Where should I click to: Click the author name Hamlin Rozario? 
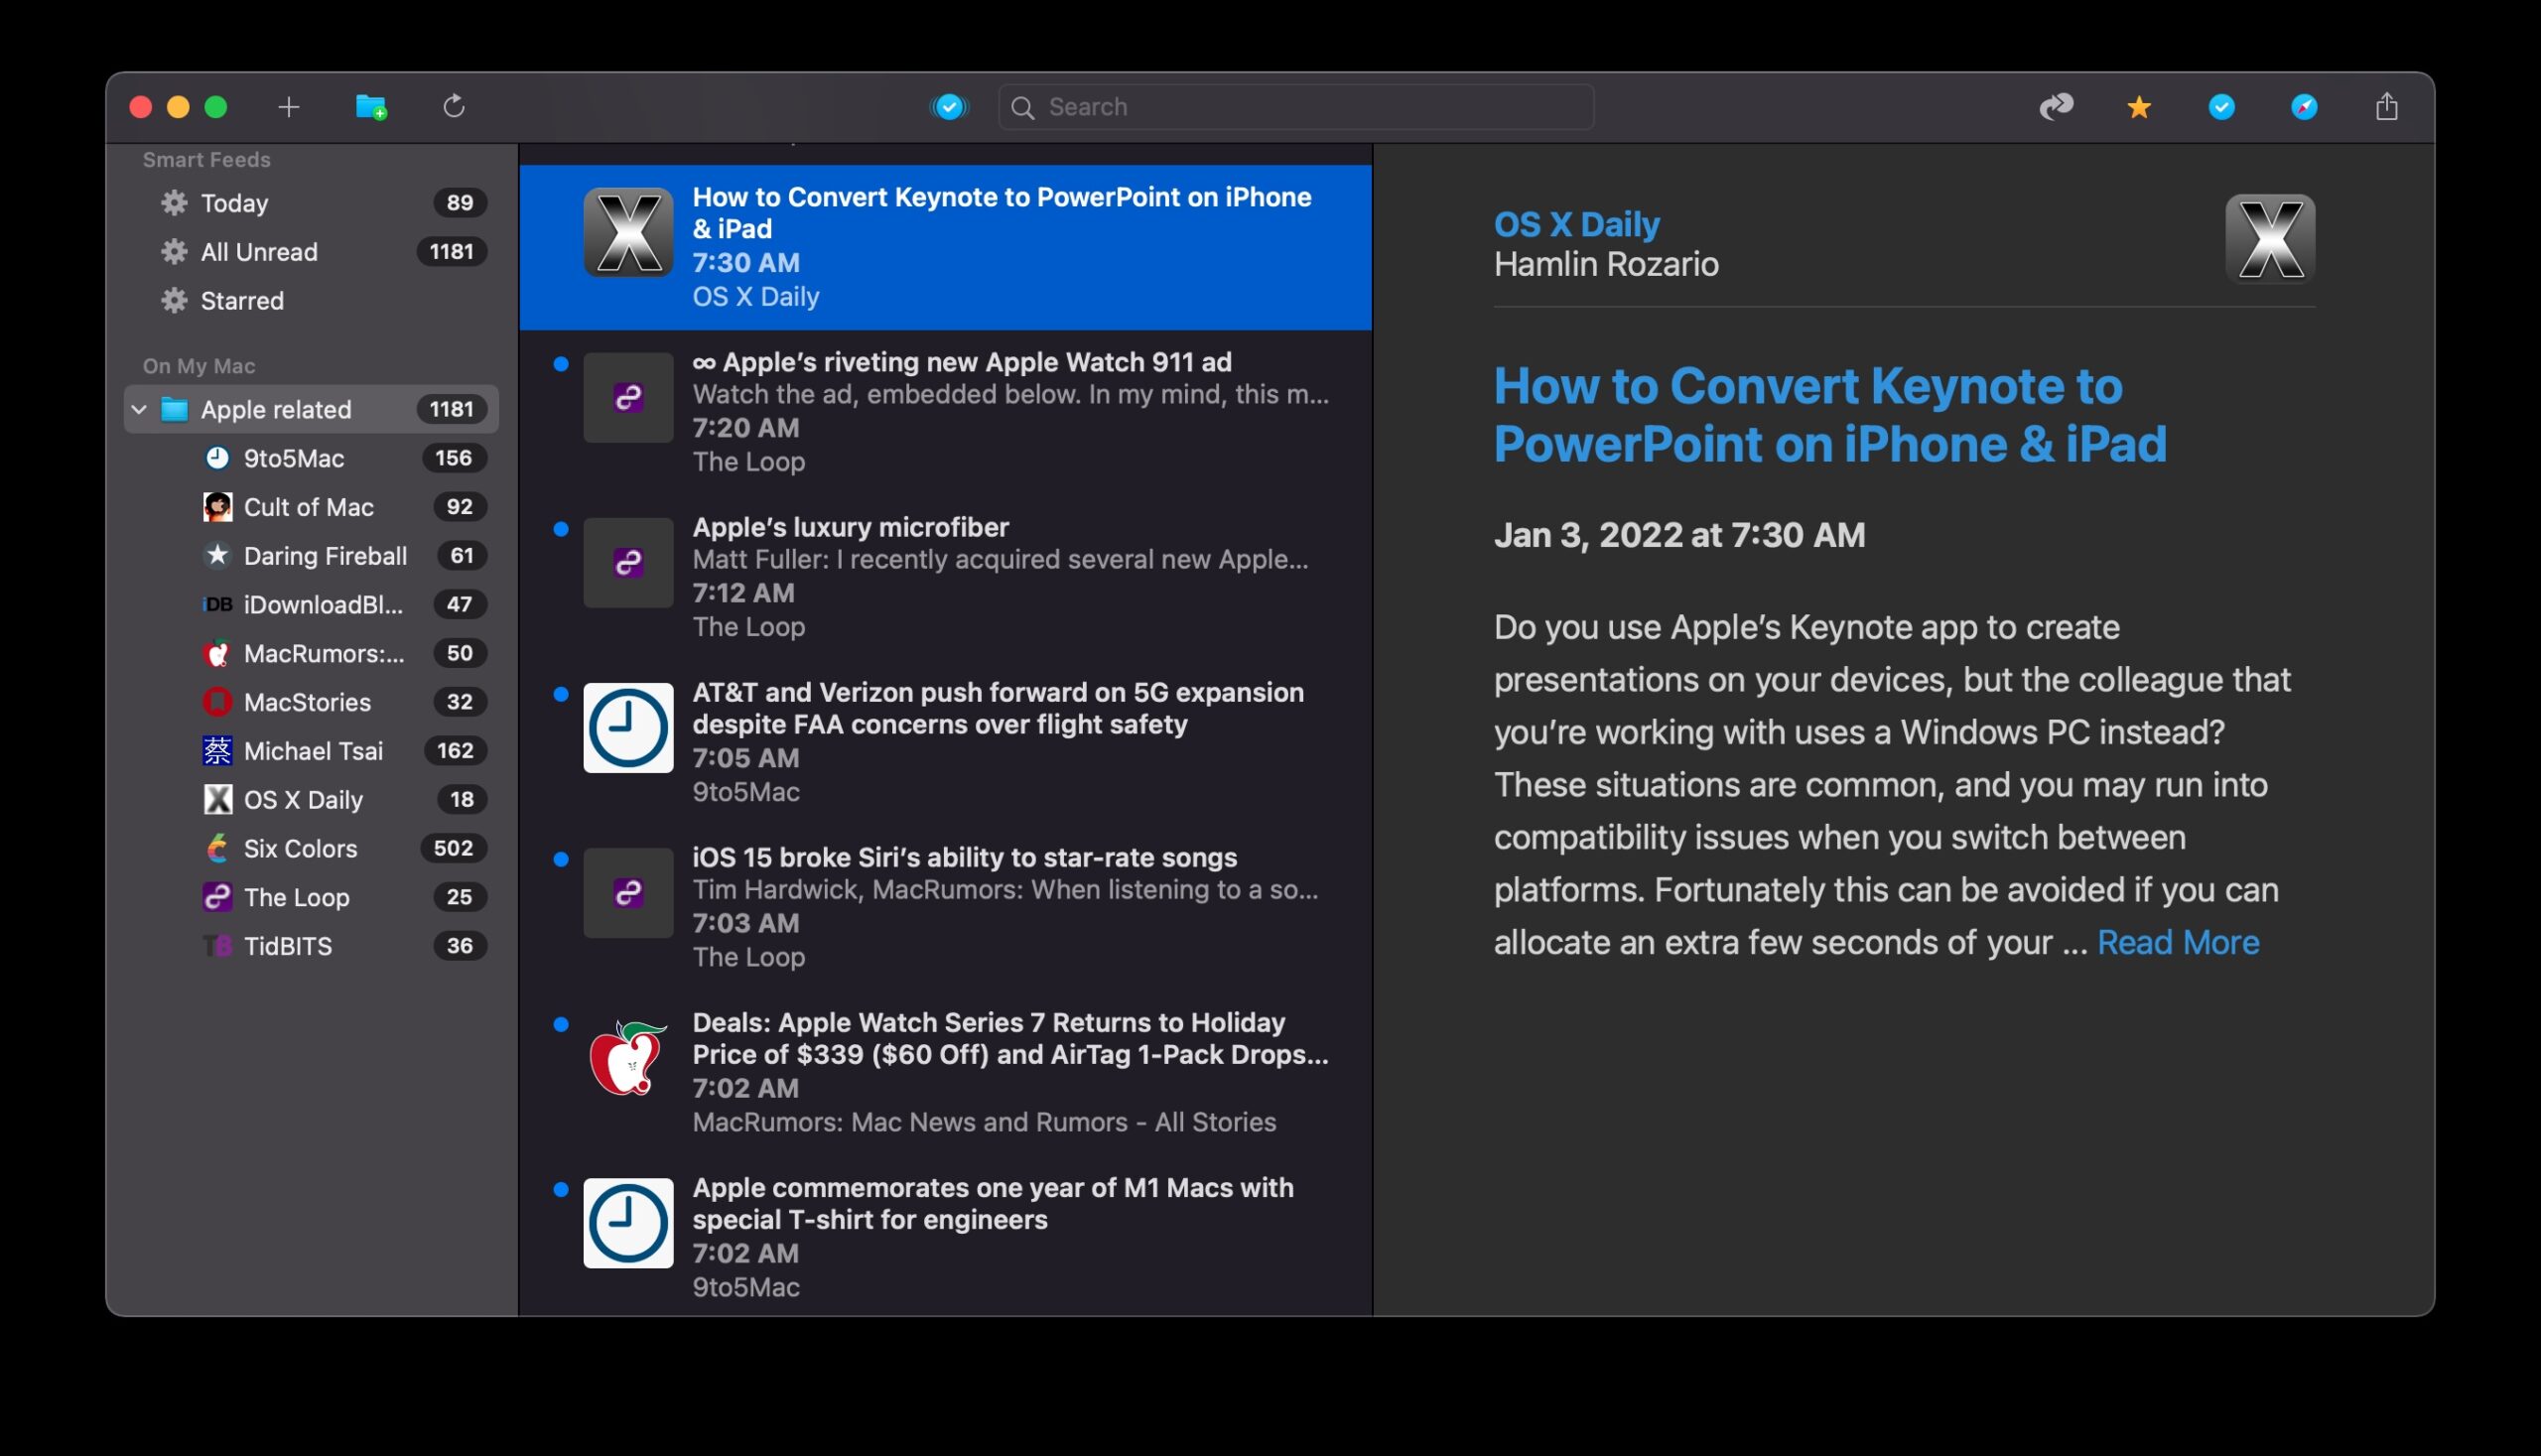tap(1605, 265)
